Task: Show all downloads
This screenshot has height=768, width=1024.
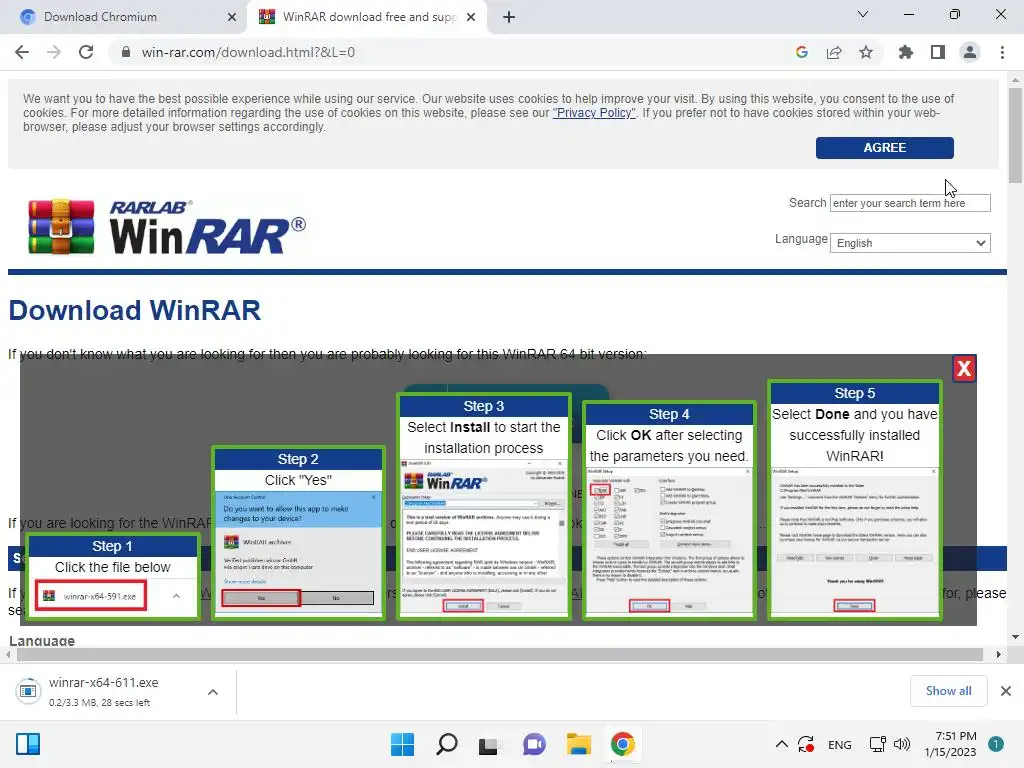Action: [x=948, y=691]
